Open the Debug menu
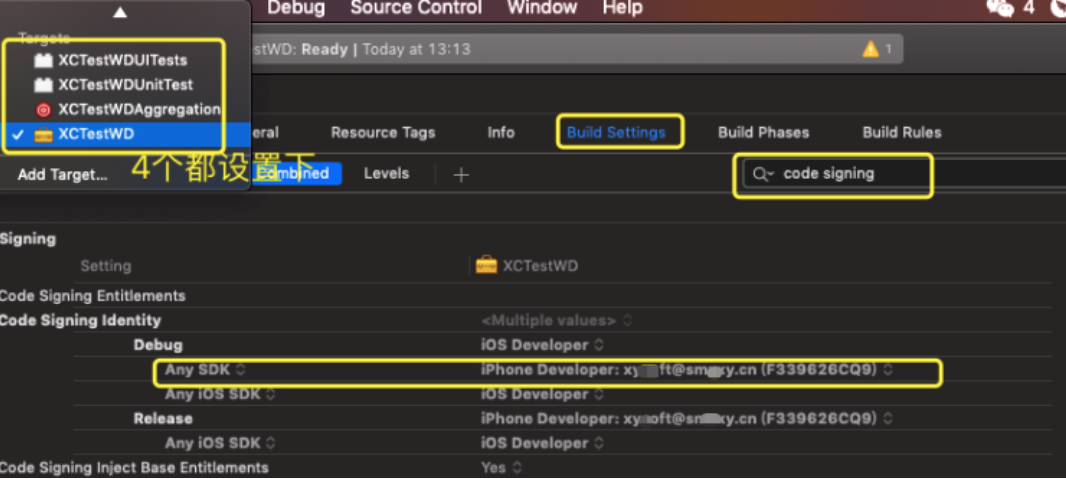1066x479 pixels. 296,8
